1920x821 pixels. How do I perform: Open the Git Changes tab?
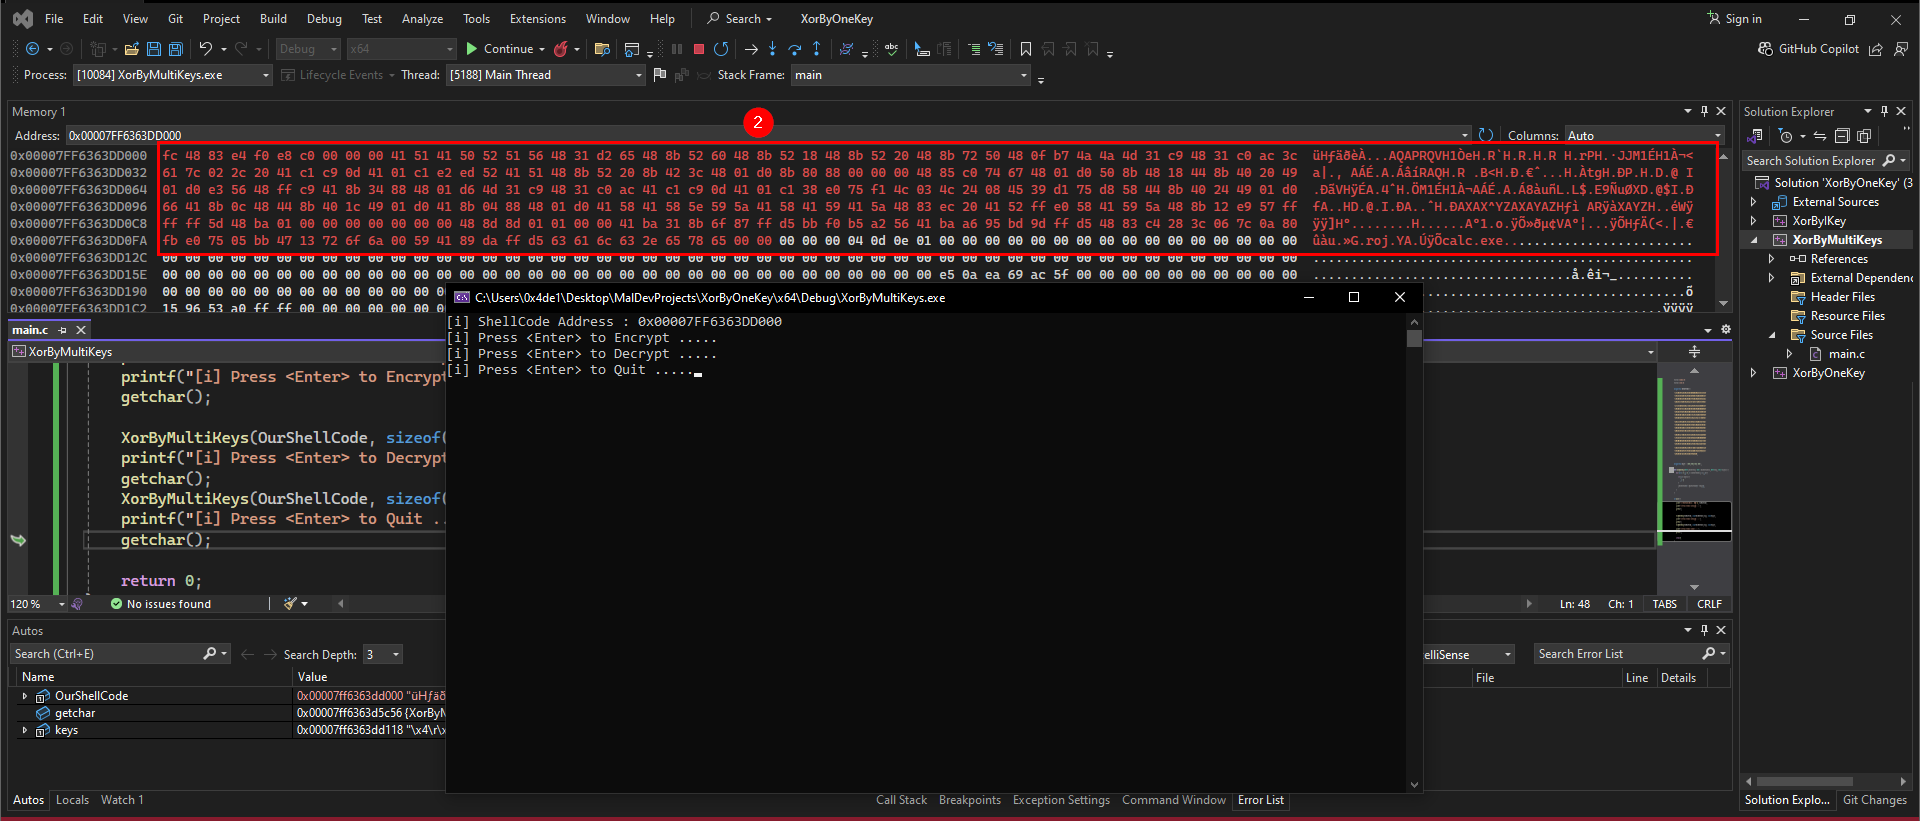(x=1874, y=800)
